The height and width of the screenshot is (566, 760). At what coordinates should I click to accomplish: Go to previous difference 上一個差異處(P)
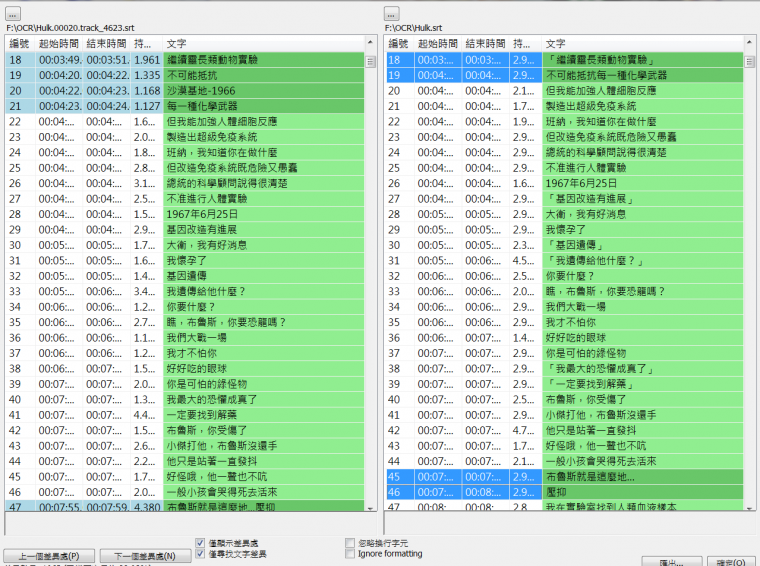[48, 556]
